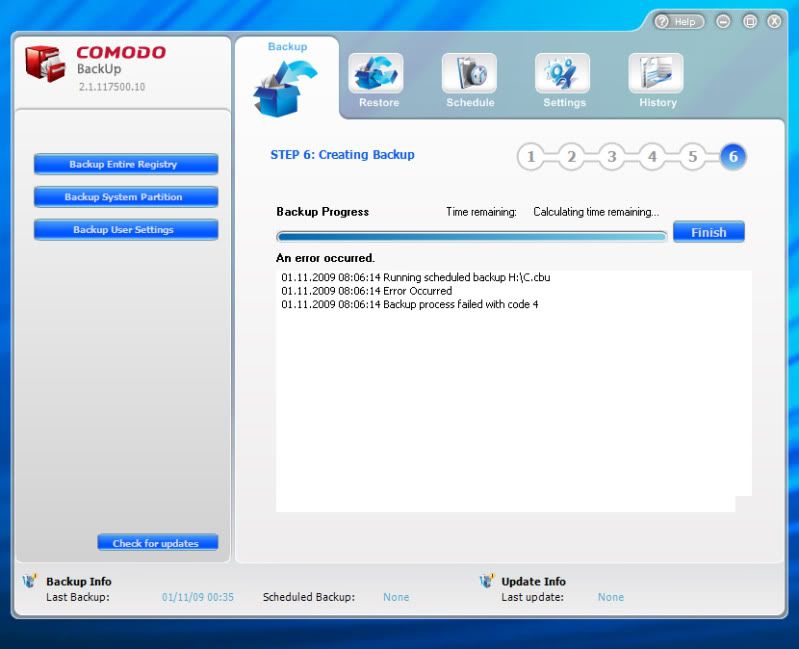Minimize the Comodo BackUp window
The height and width of the screenshot is (649, 799).
(723, 21)
